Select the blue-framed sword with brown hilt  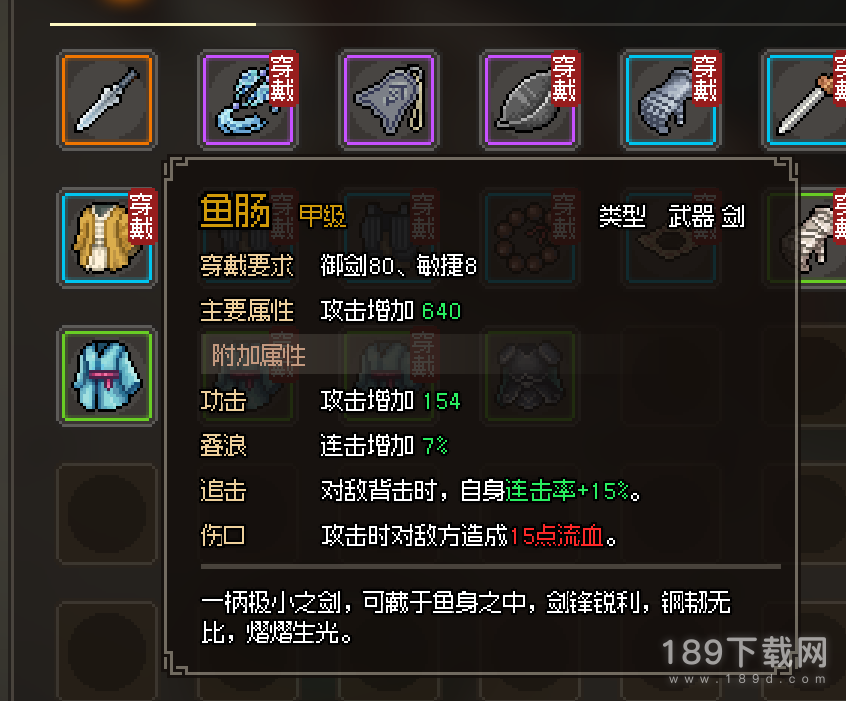(805, 100)
